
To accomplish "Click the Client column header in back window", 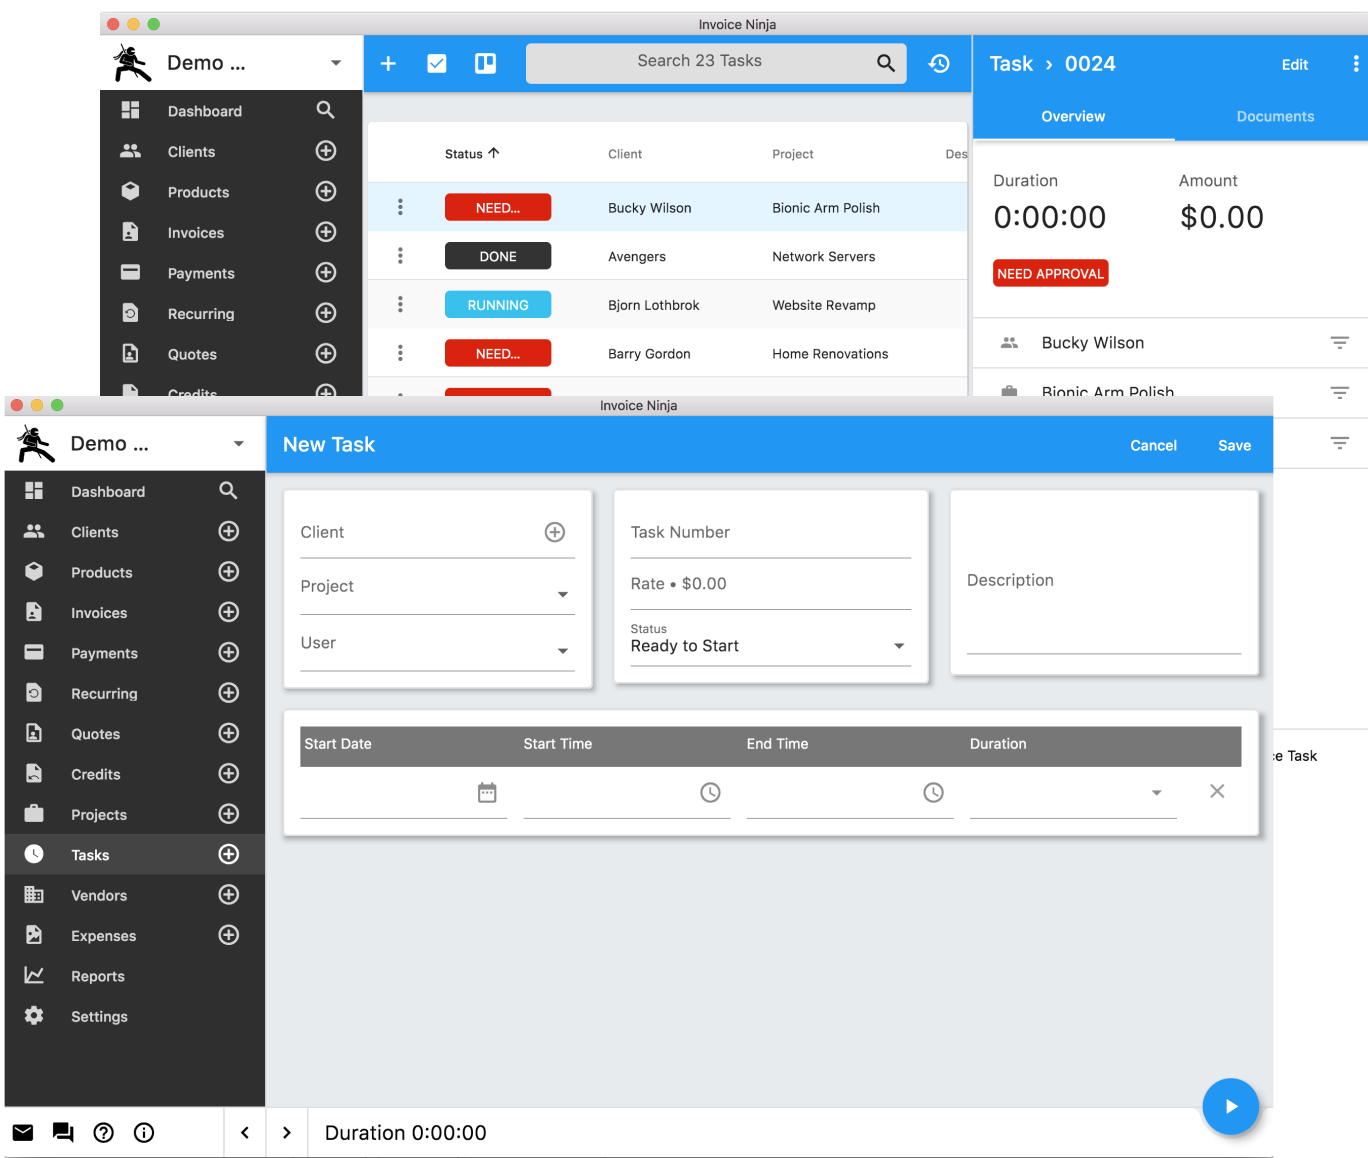I will coord(625,154).
